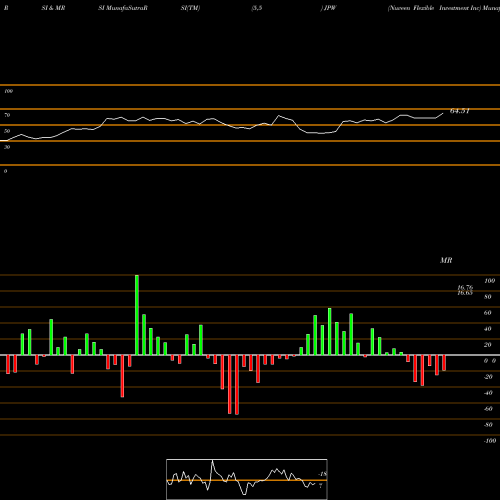Click the MR axis label 20
The image size is (500, 500).
tap(488, 345)
